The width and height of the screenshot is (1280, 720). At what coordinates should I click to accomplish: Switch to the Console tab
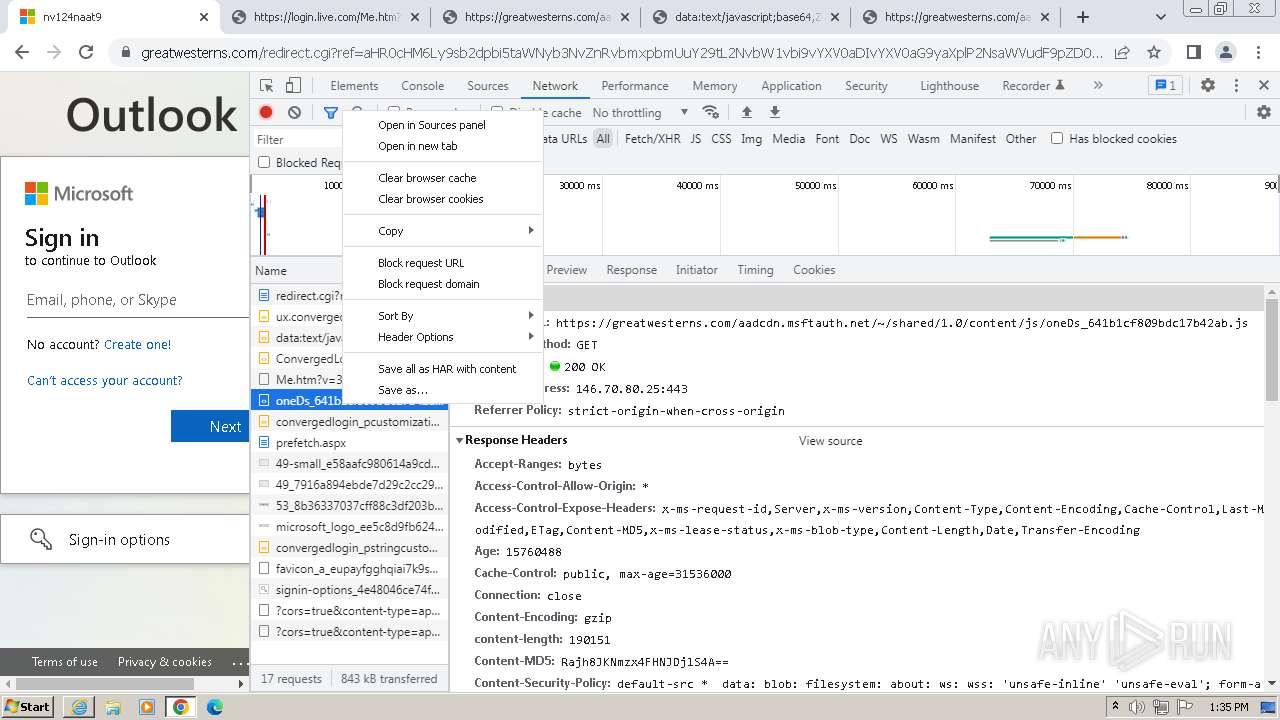pos(422,86)
